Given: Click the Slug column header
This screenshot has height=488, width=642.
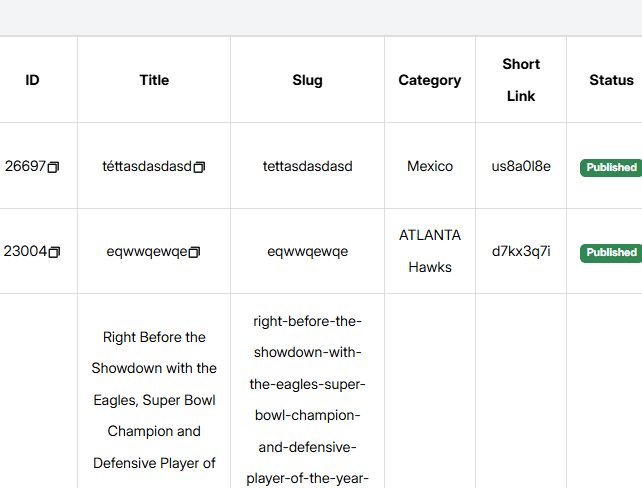Looking at the screenshot, I should [x=307, y=80].
